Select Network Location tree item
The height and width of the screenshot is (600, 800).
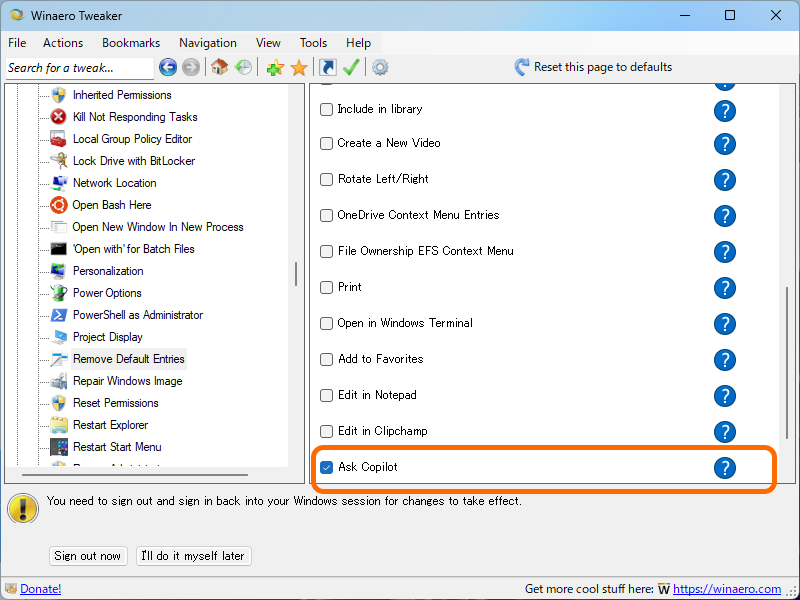pyautogui.click(x=114, y=183)
